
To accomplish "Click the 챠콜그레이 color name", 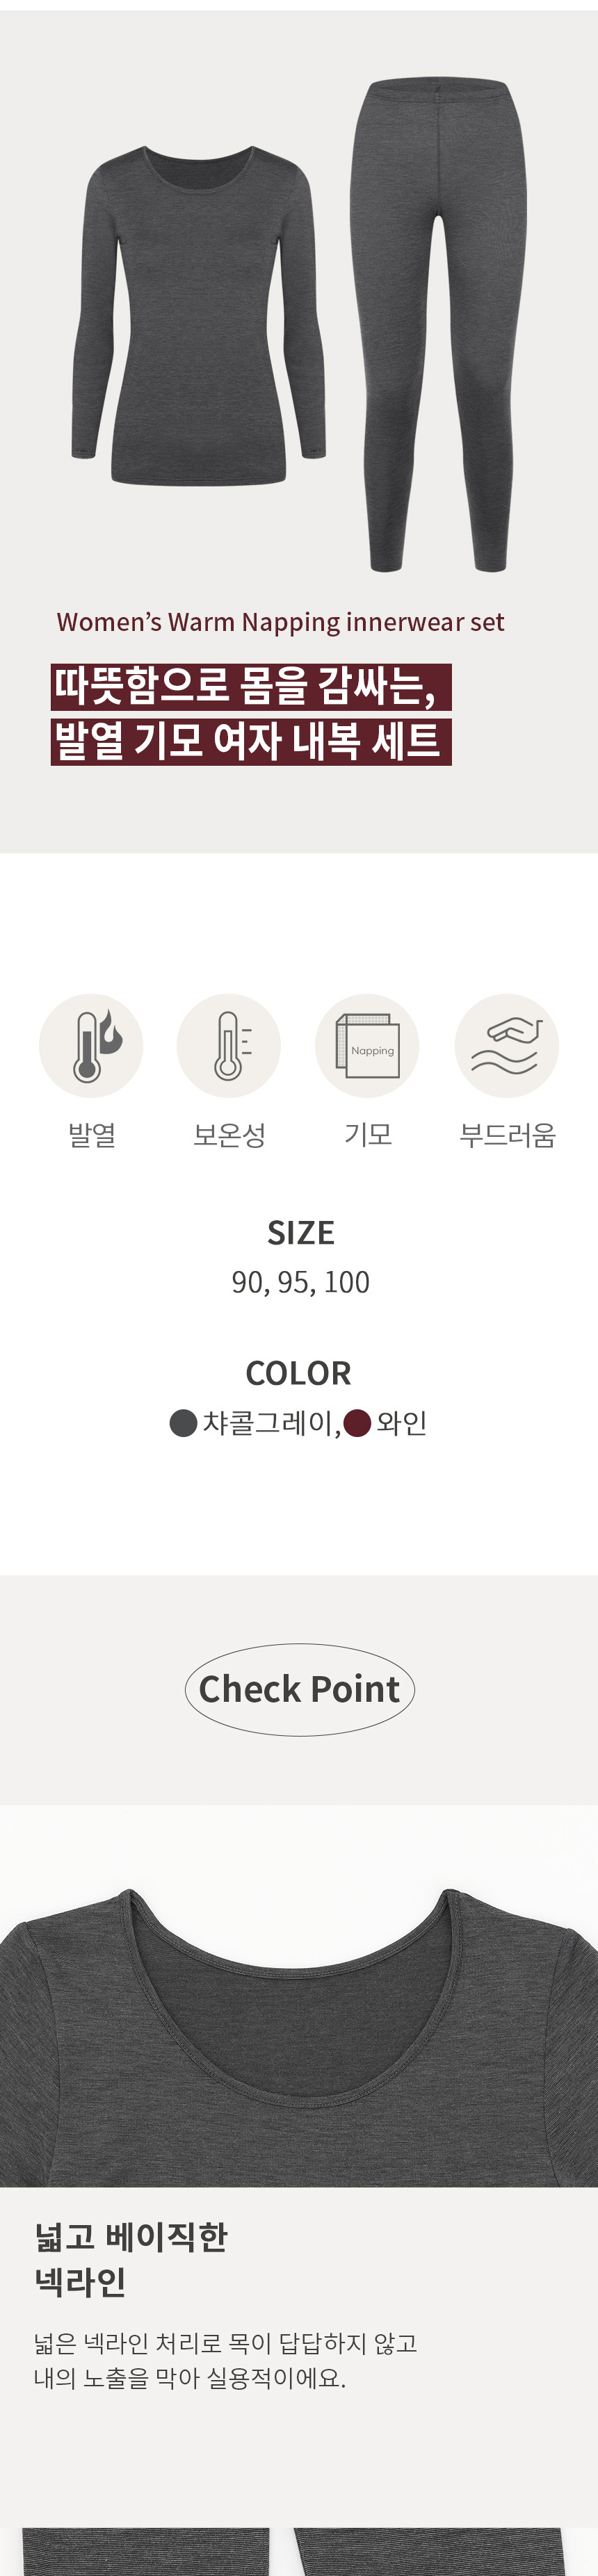I will pos(270,1422).
